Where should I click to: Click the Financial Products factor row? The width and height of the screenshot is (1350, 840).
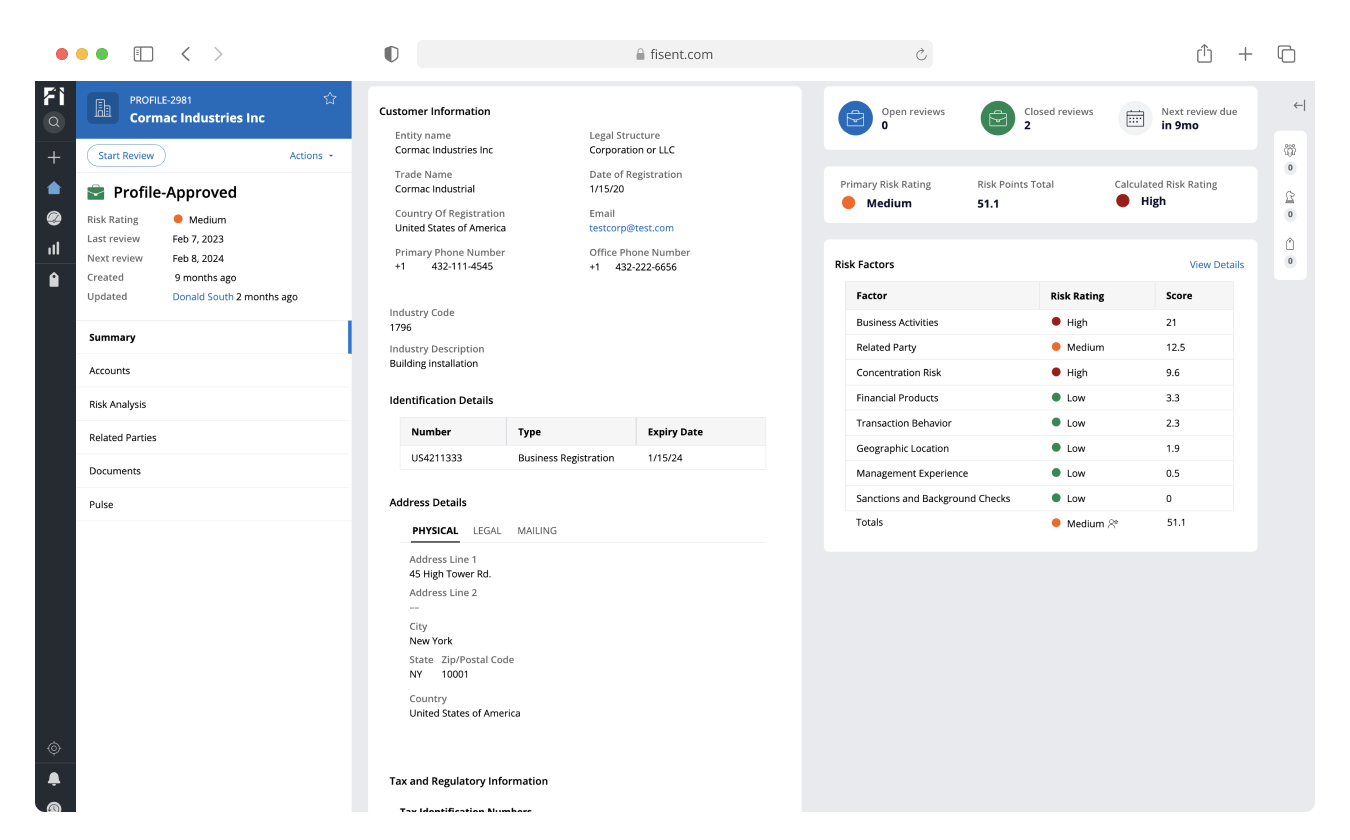pos(1039,398)
